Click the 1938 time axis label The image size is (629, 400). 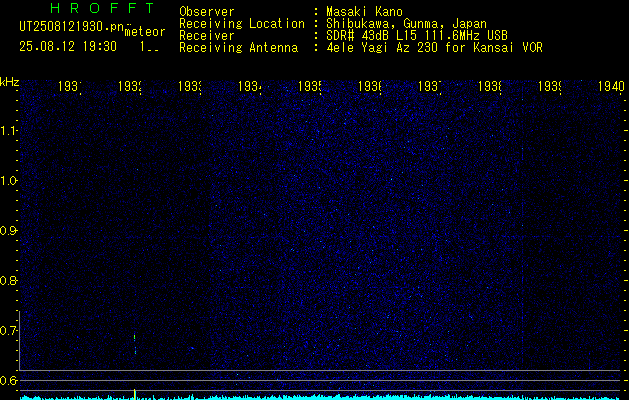[x=490, y=86]
